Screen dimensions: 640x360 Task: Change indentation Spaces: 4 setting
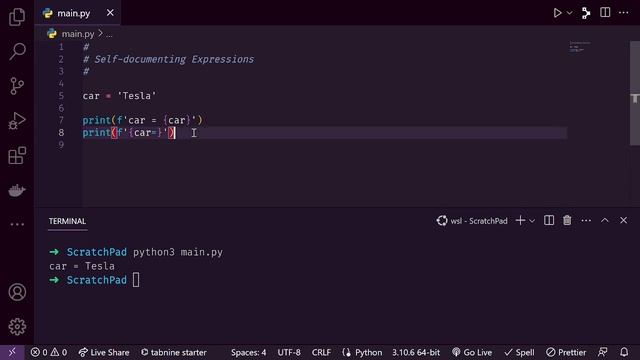[x=248, y=352]
